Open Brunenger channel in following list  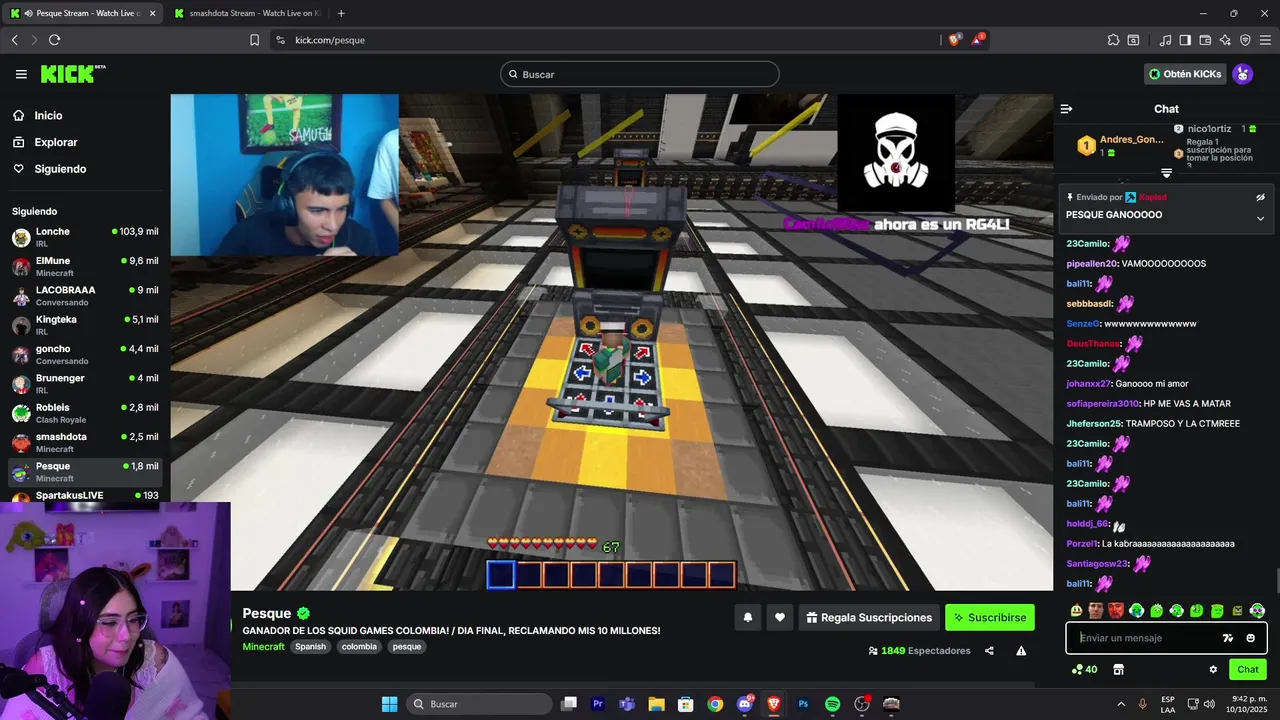pyautogui.click(x=84, y=384)
